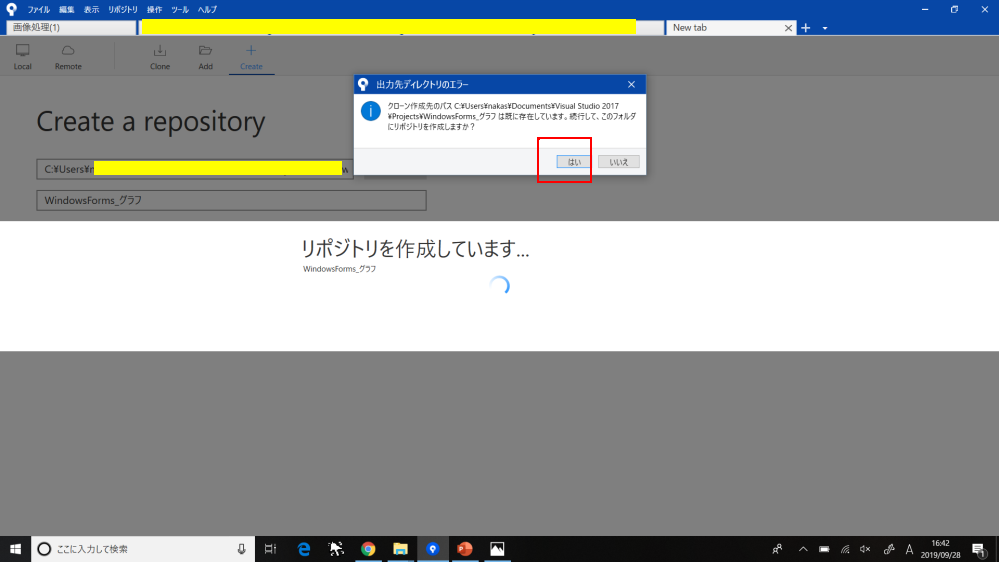Open the snipping tool taskbar icon

coord(336,549)
